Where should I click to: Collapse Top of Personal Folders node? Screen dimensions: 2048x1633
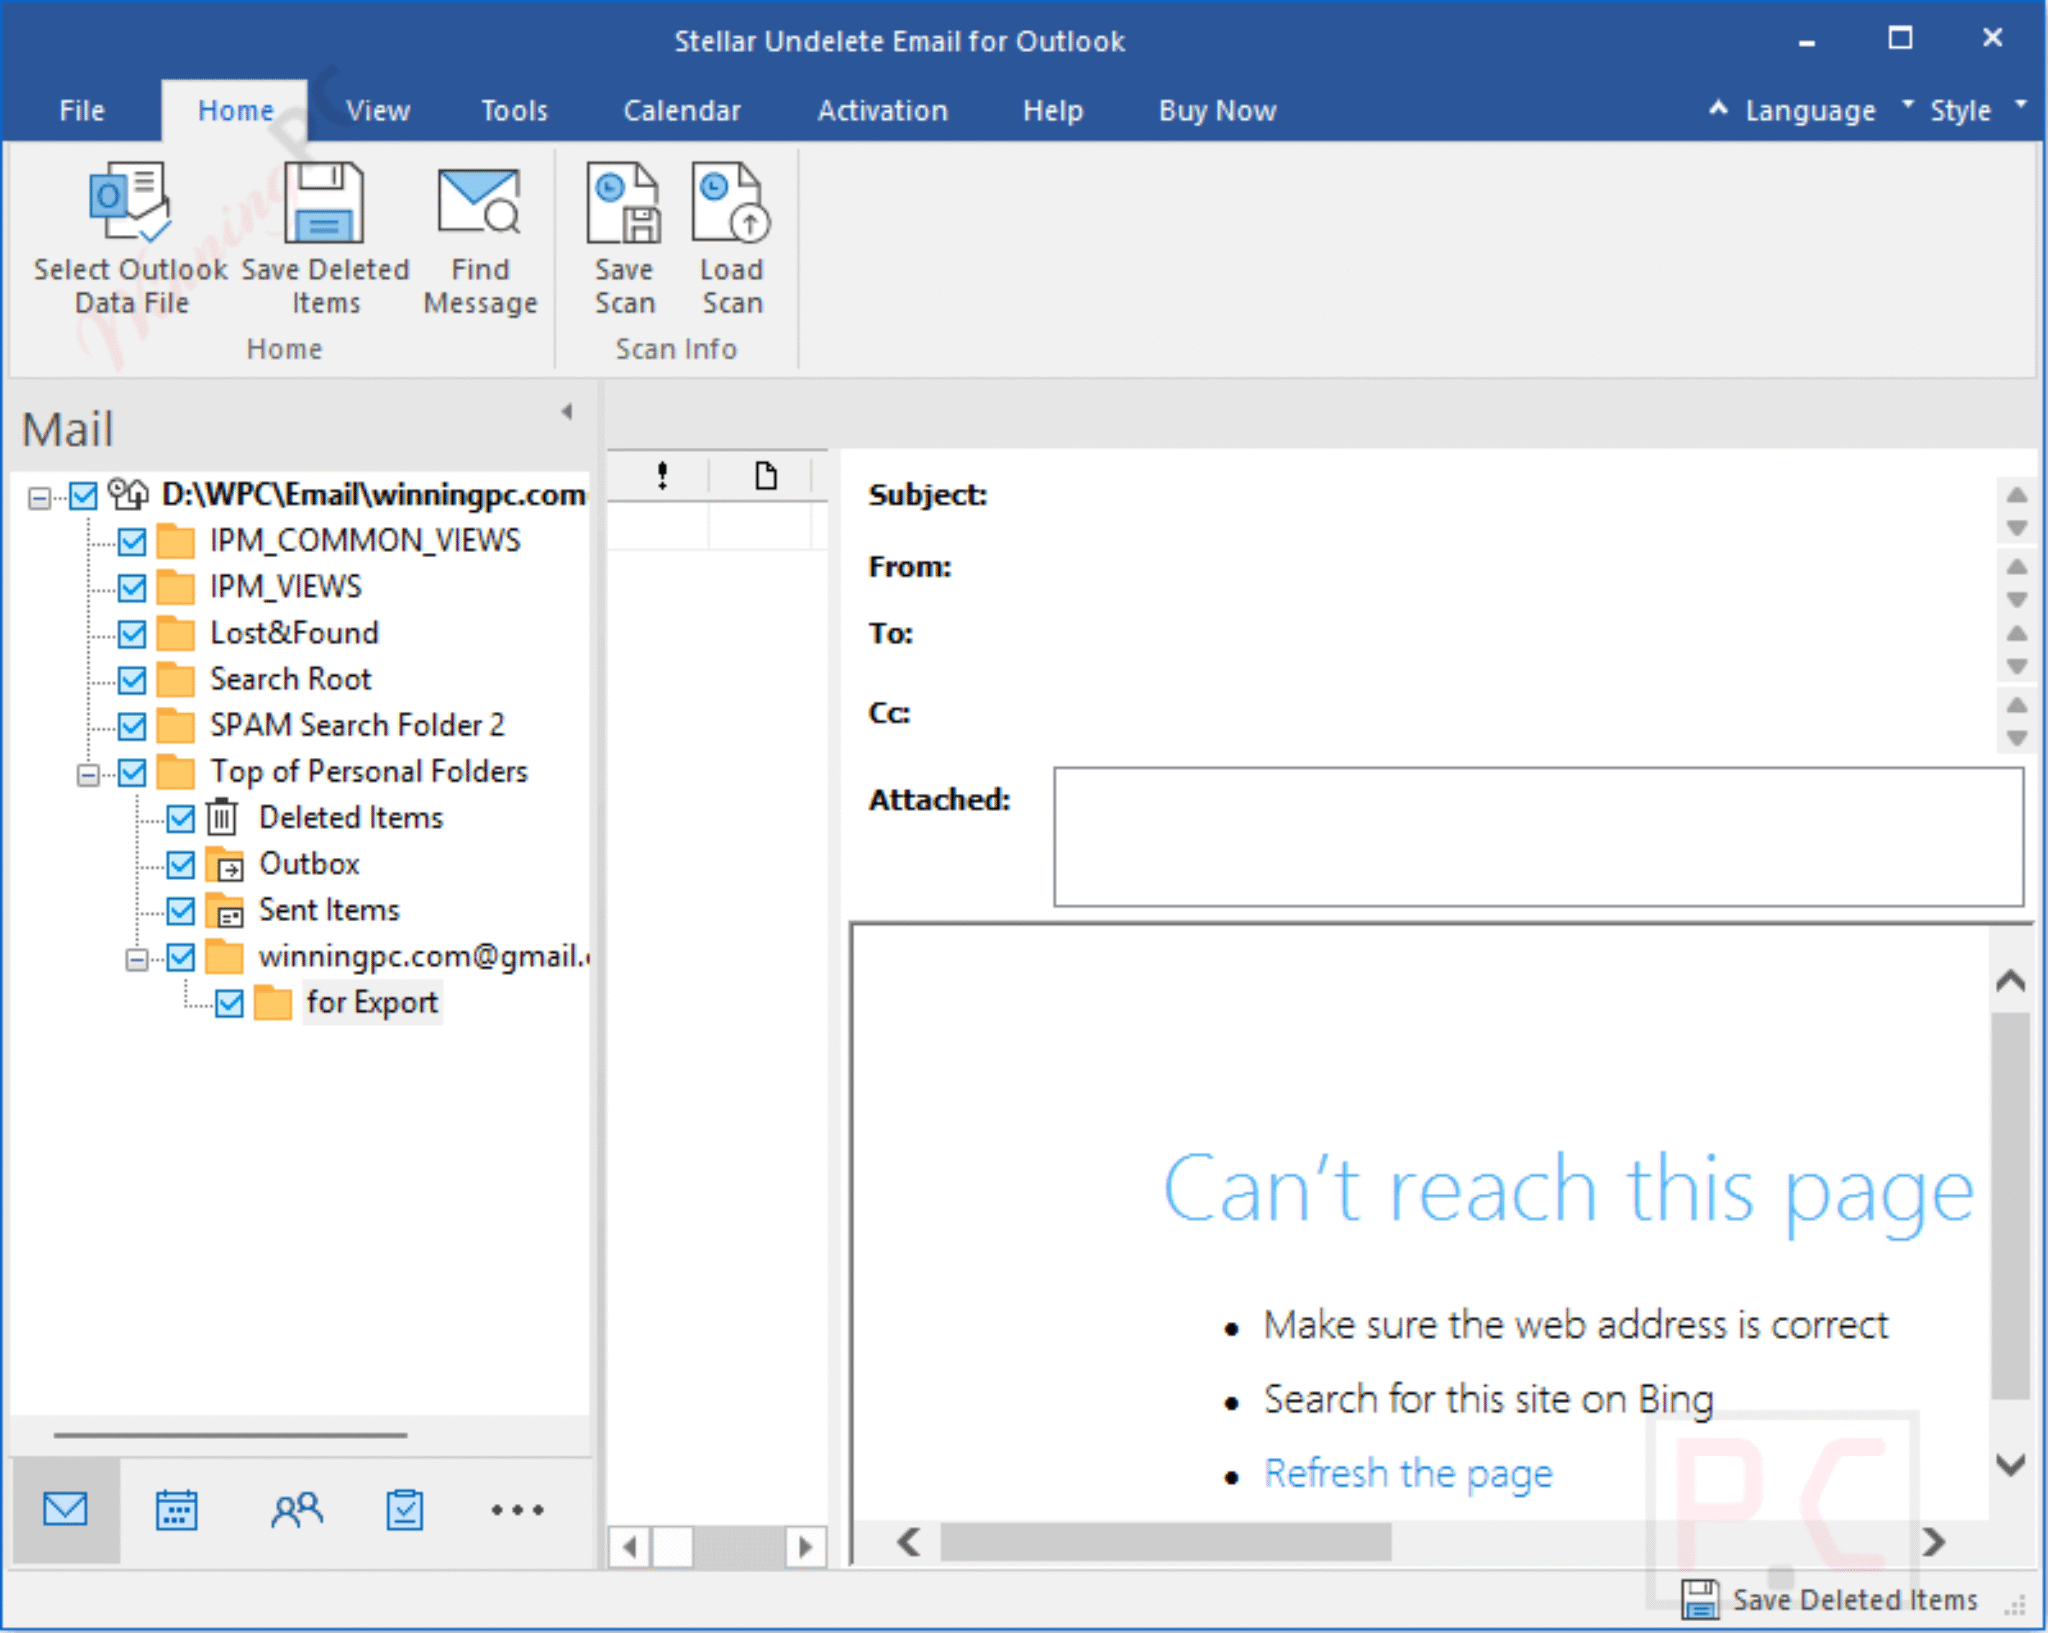[88, 774]
